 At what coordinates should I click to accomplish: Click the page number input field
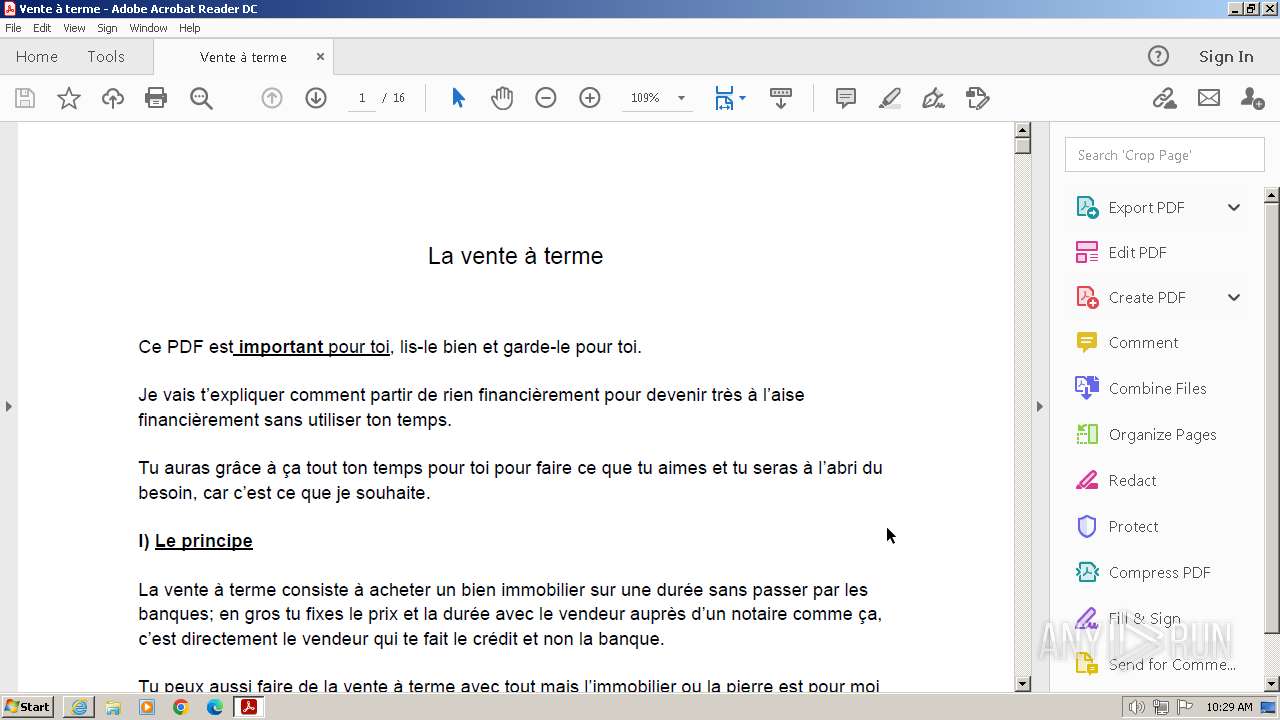(362, 98)
